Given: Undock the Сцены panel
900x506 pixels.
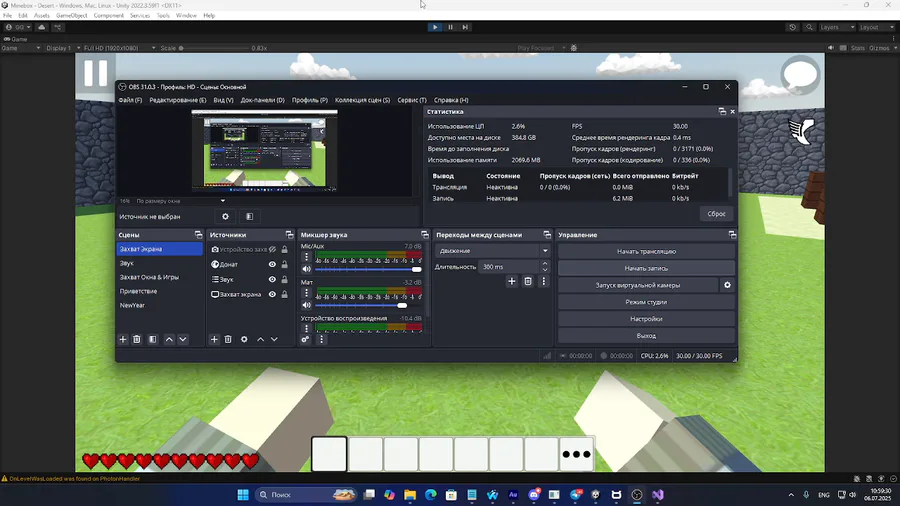Looking at the screenshot, I should (x=198, y=235).
